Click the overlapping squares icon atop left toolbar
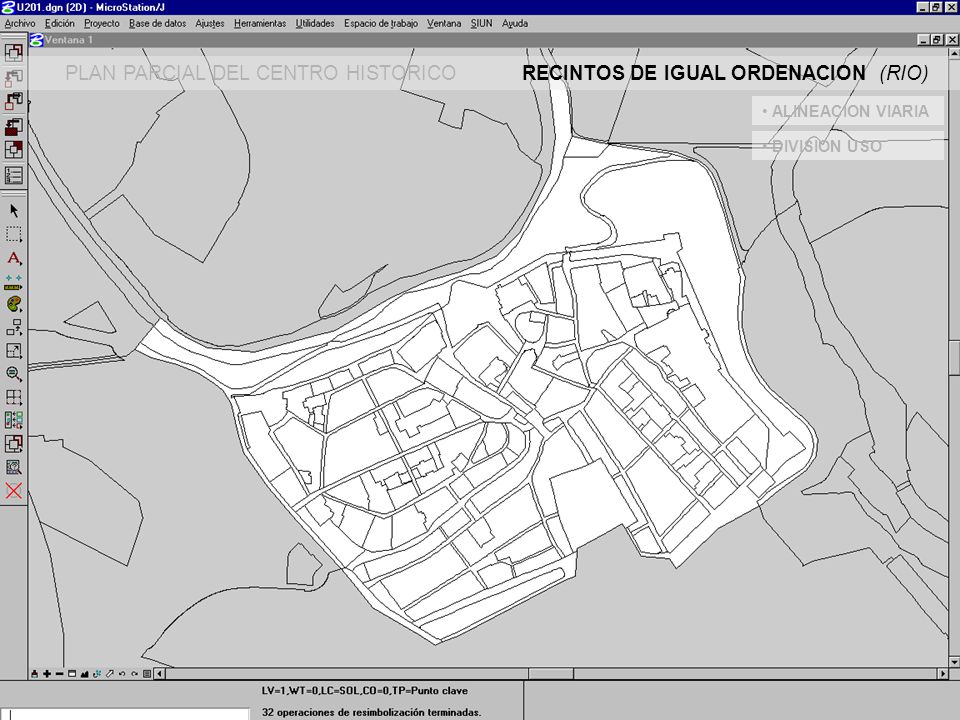 coord(13,53)
